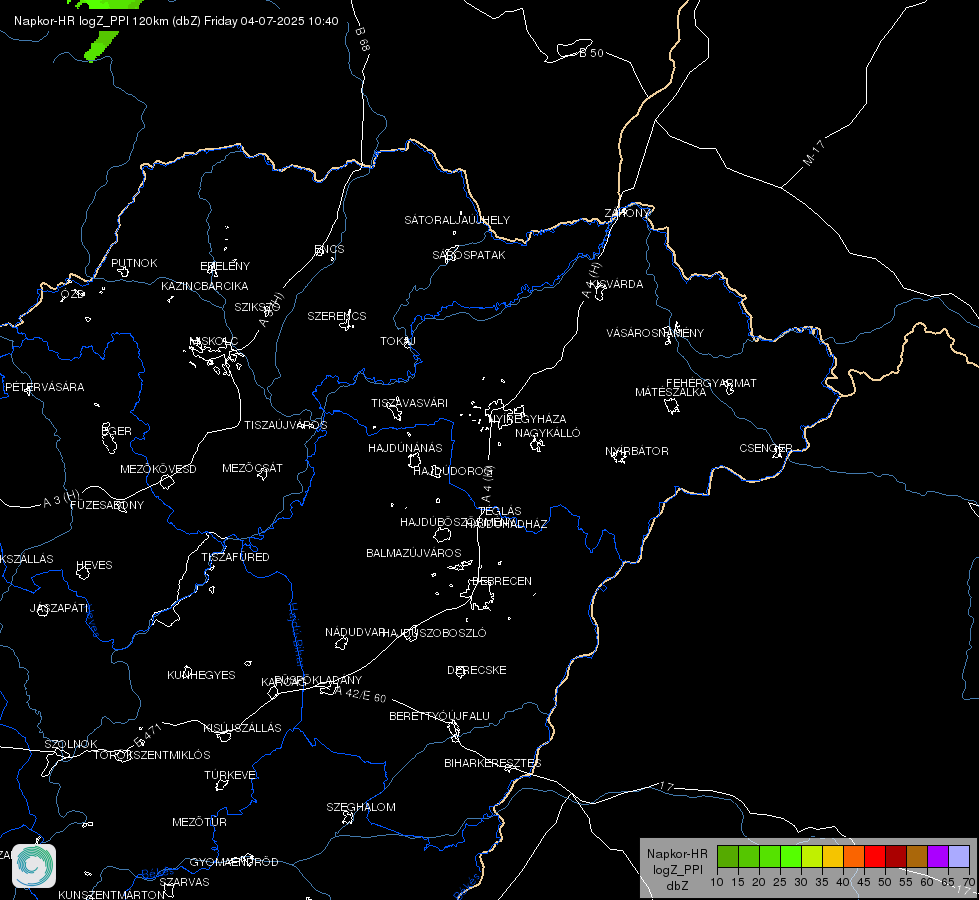Click the MEZŐTÚR label
Image resolution: width=979 pixels, height=900 pixels.
(x=199, y=822)
